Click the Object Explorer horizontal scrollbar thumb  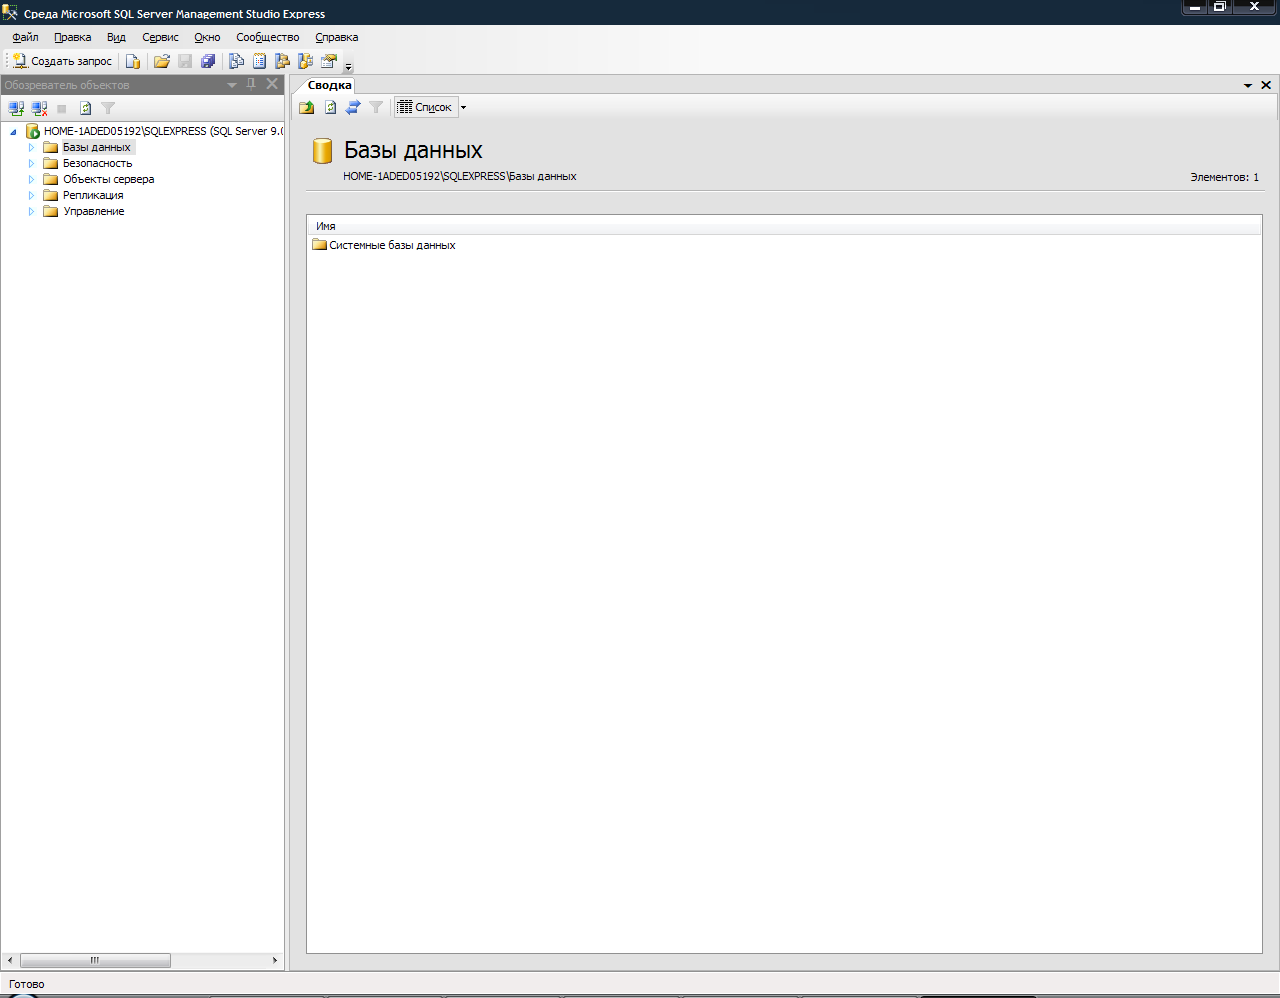point(95,960)
